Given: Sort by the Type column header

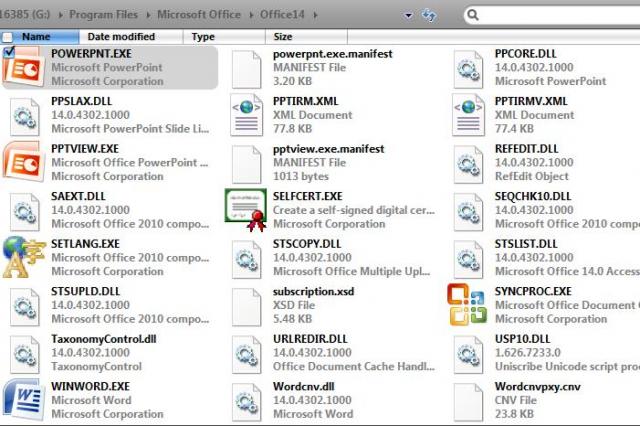Looking at the screenshot, I should click(x=224, y=37).
